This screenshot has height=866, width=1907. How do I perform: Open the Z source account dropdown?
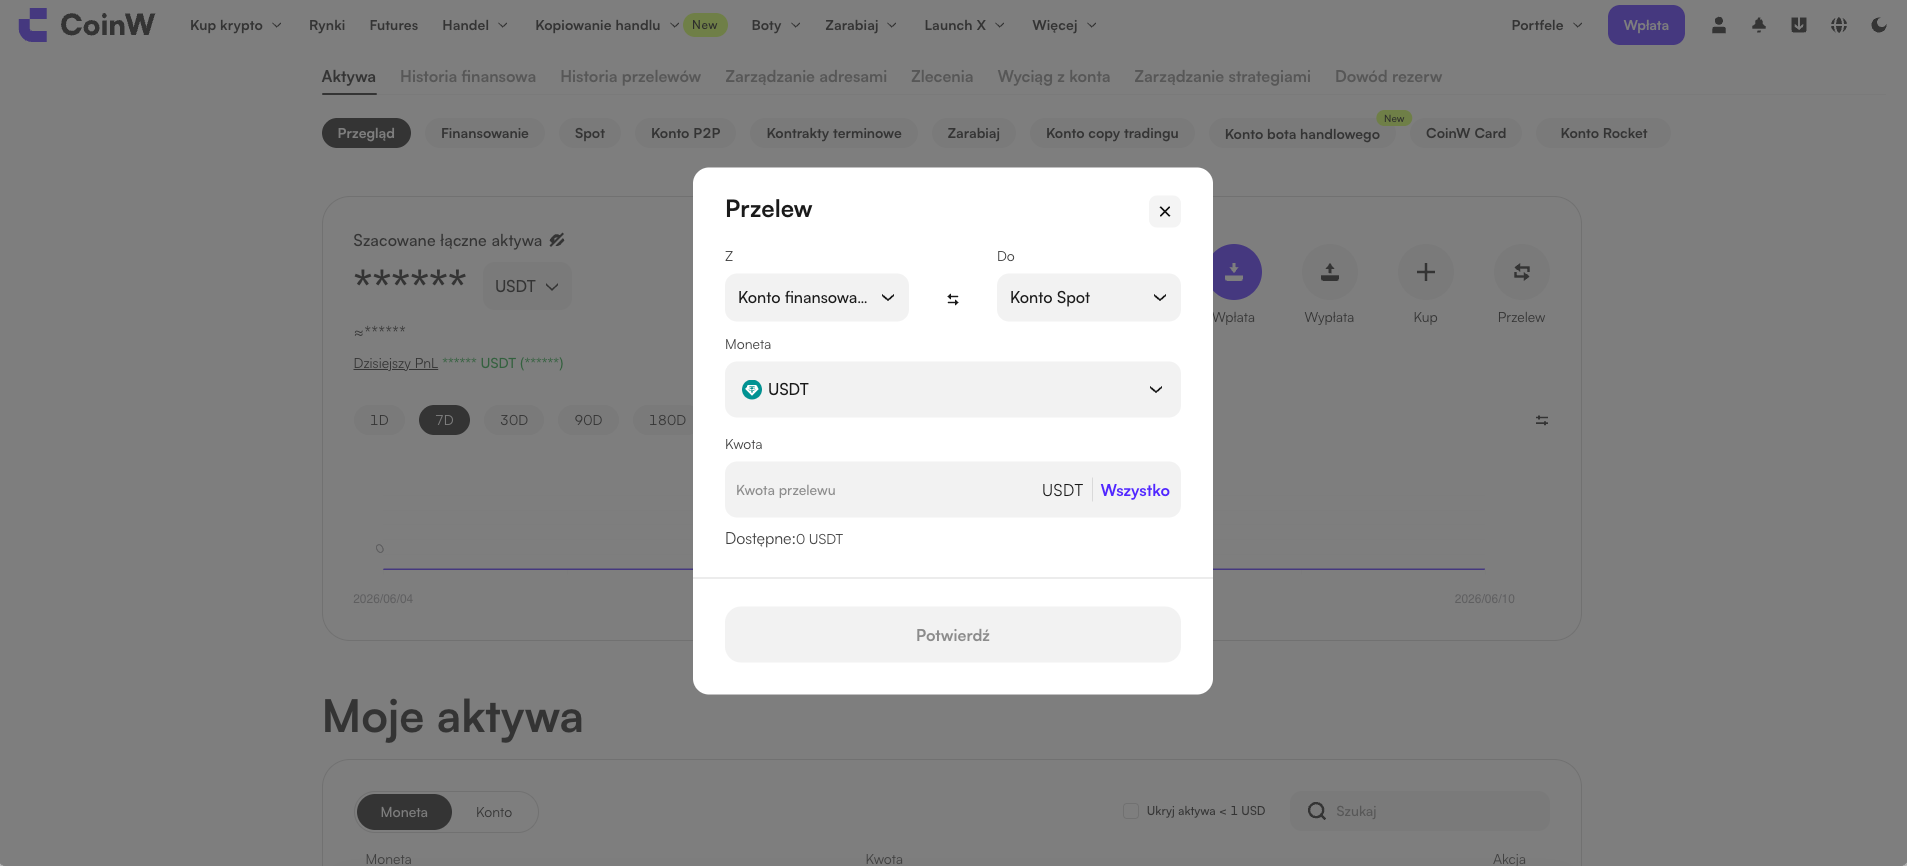817,297
